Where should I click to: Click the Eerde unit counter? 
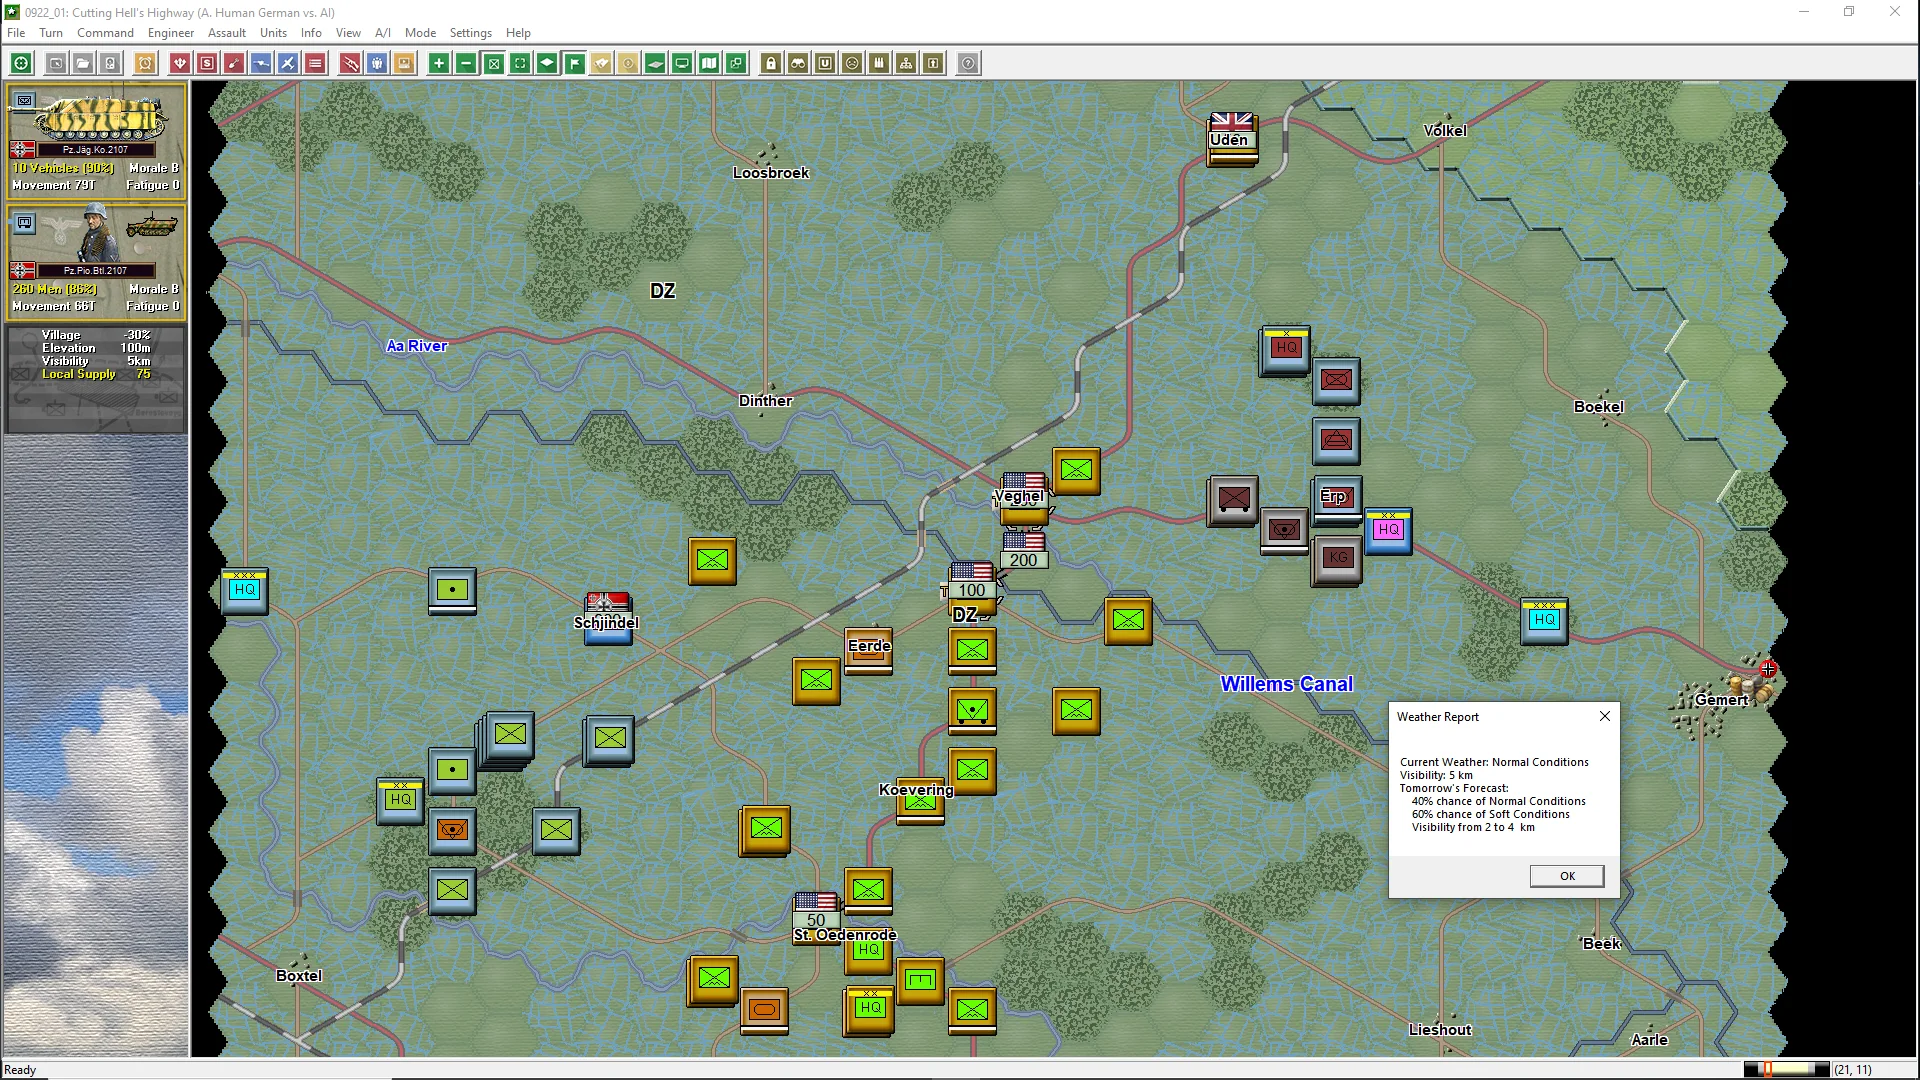point(868,651)
